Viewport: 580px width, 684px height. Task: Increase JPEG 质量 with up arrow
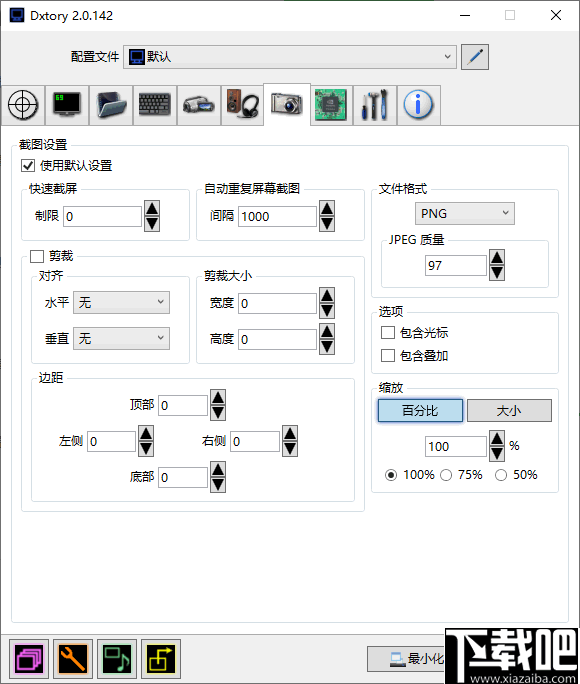(x=497, y=257)
